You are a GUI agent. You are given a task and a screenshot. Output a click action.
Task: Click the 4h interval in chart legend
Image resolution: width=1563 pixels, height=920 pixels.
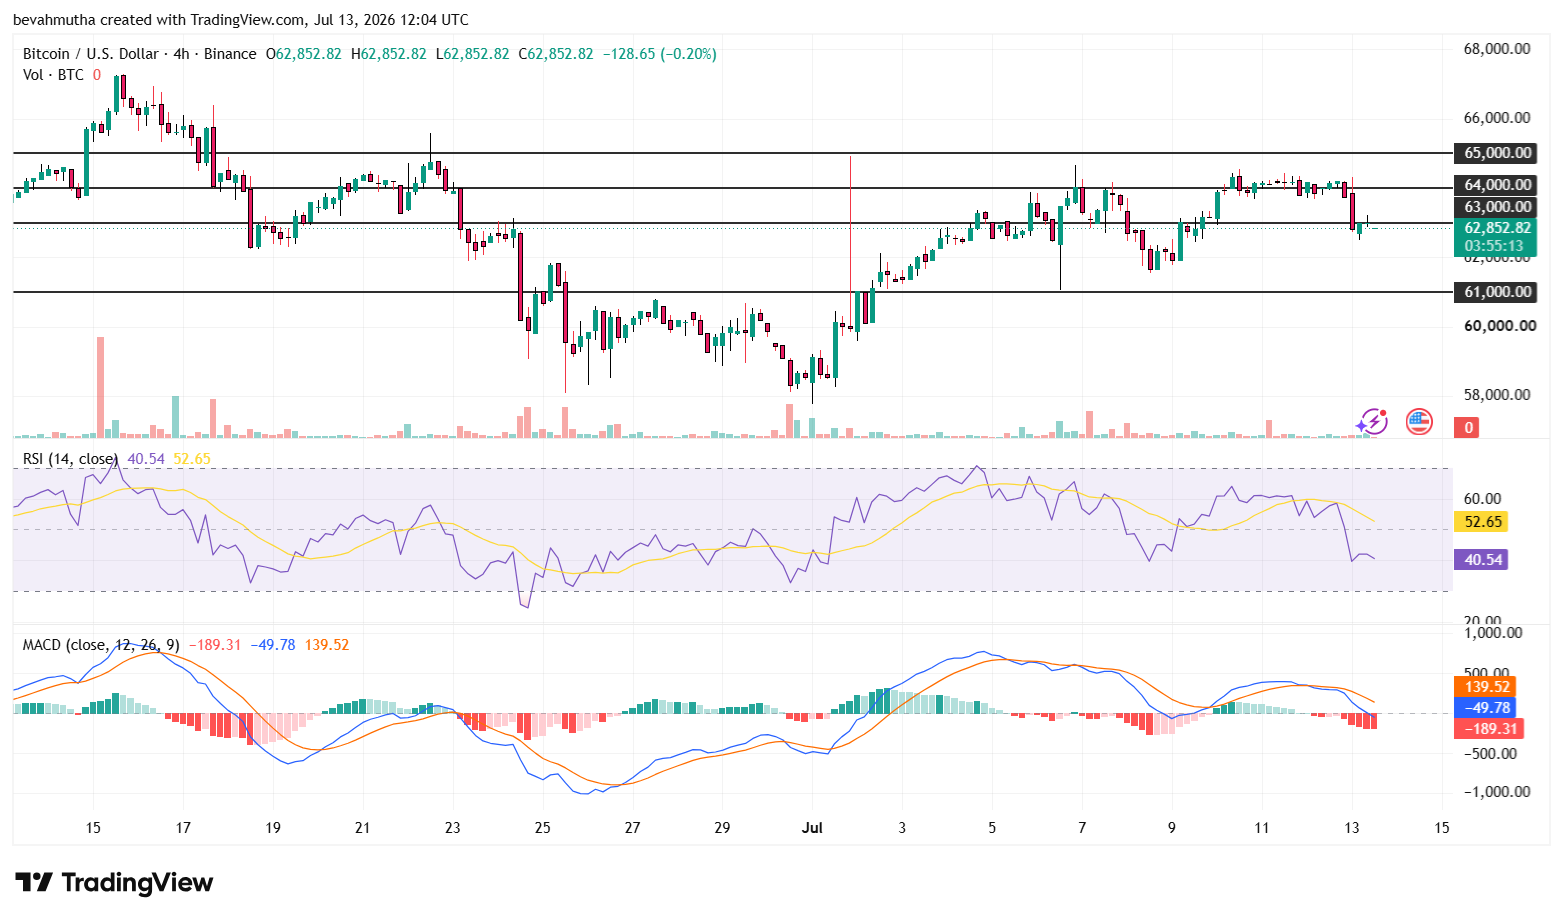coord(181,54)
